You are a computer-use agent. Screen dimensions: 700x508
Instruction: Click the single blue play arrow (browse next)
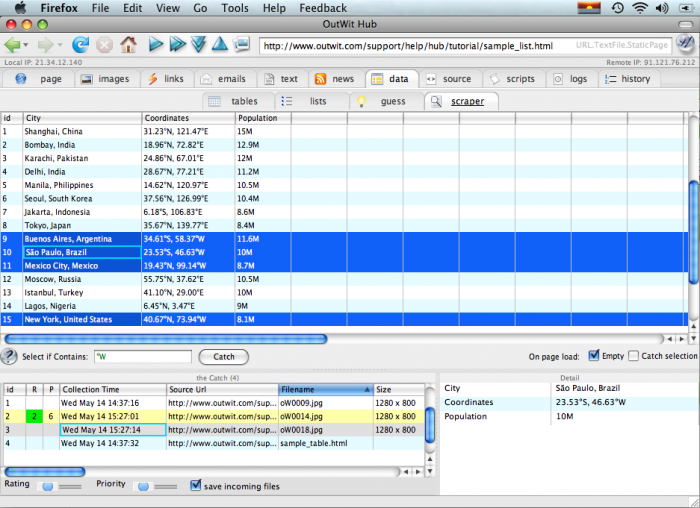click(155, 44)
